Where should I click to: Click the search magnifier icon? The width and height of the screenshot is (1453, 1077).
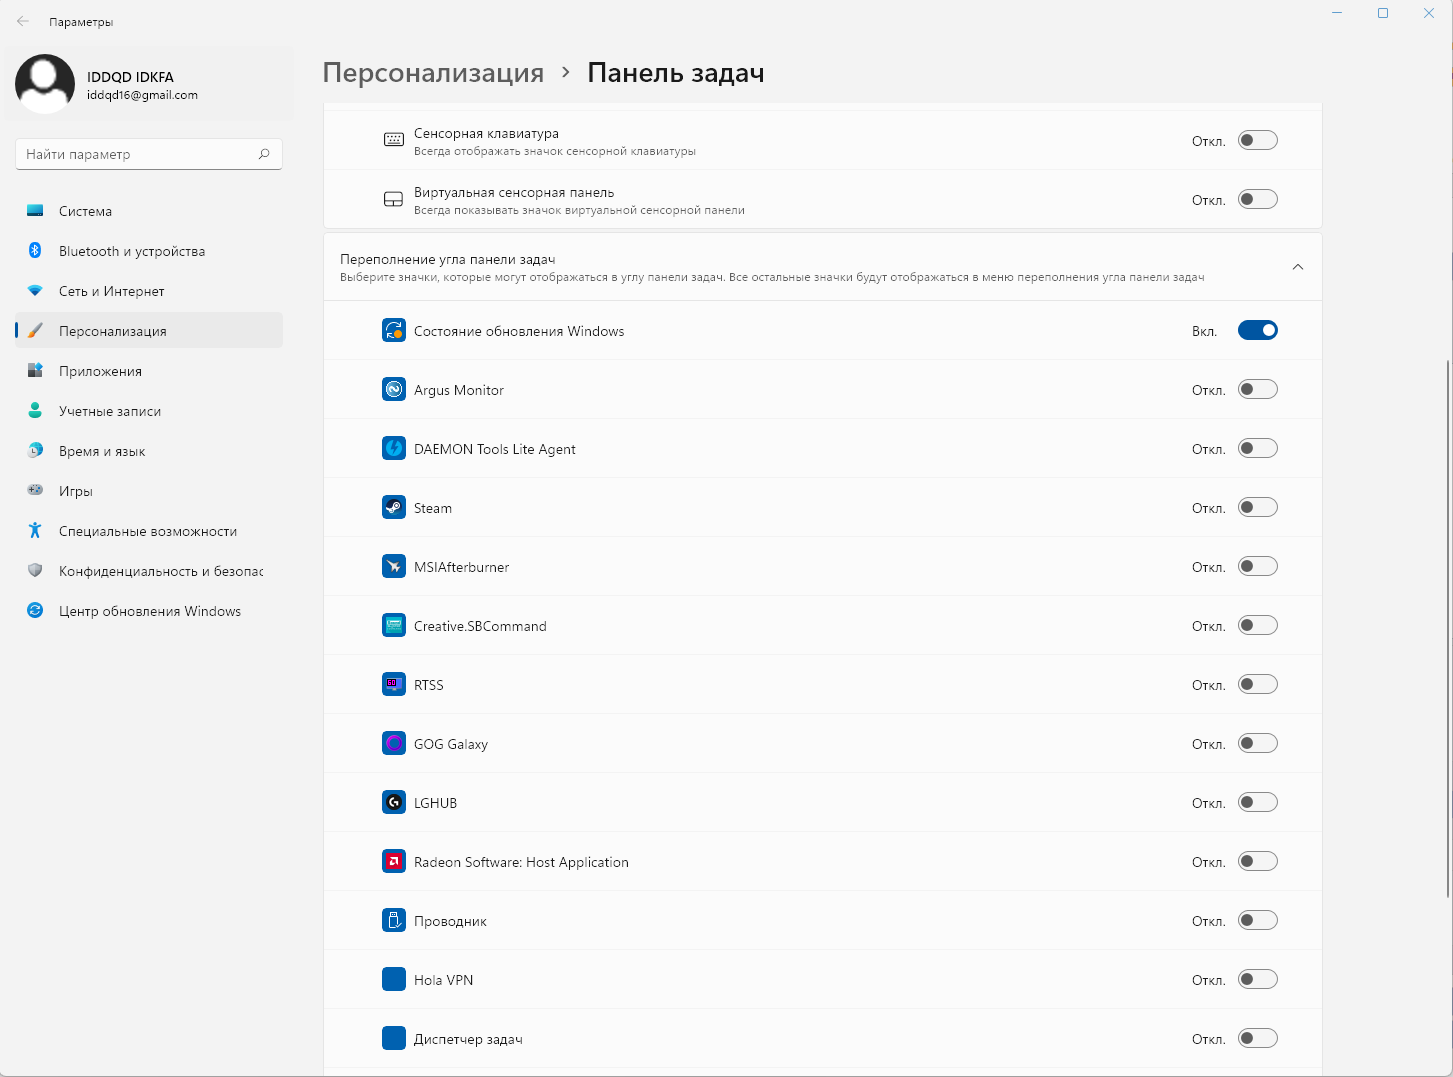click(264, 154)
